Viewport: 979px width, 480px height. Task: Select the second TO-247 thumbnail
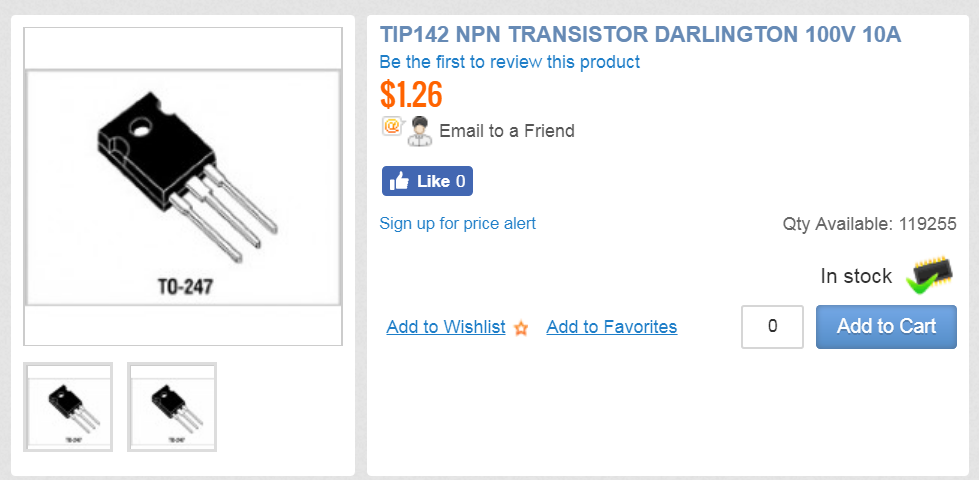click(x=172, y=406)
